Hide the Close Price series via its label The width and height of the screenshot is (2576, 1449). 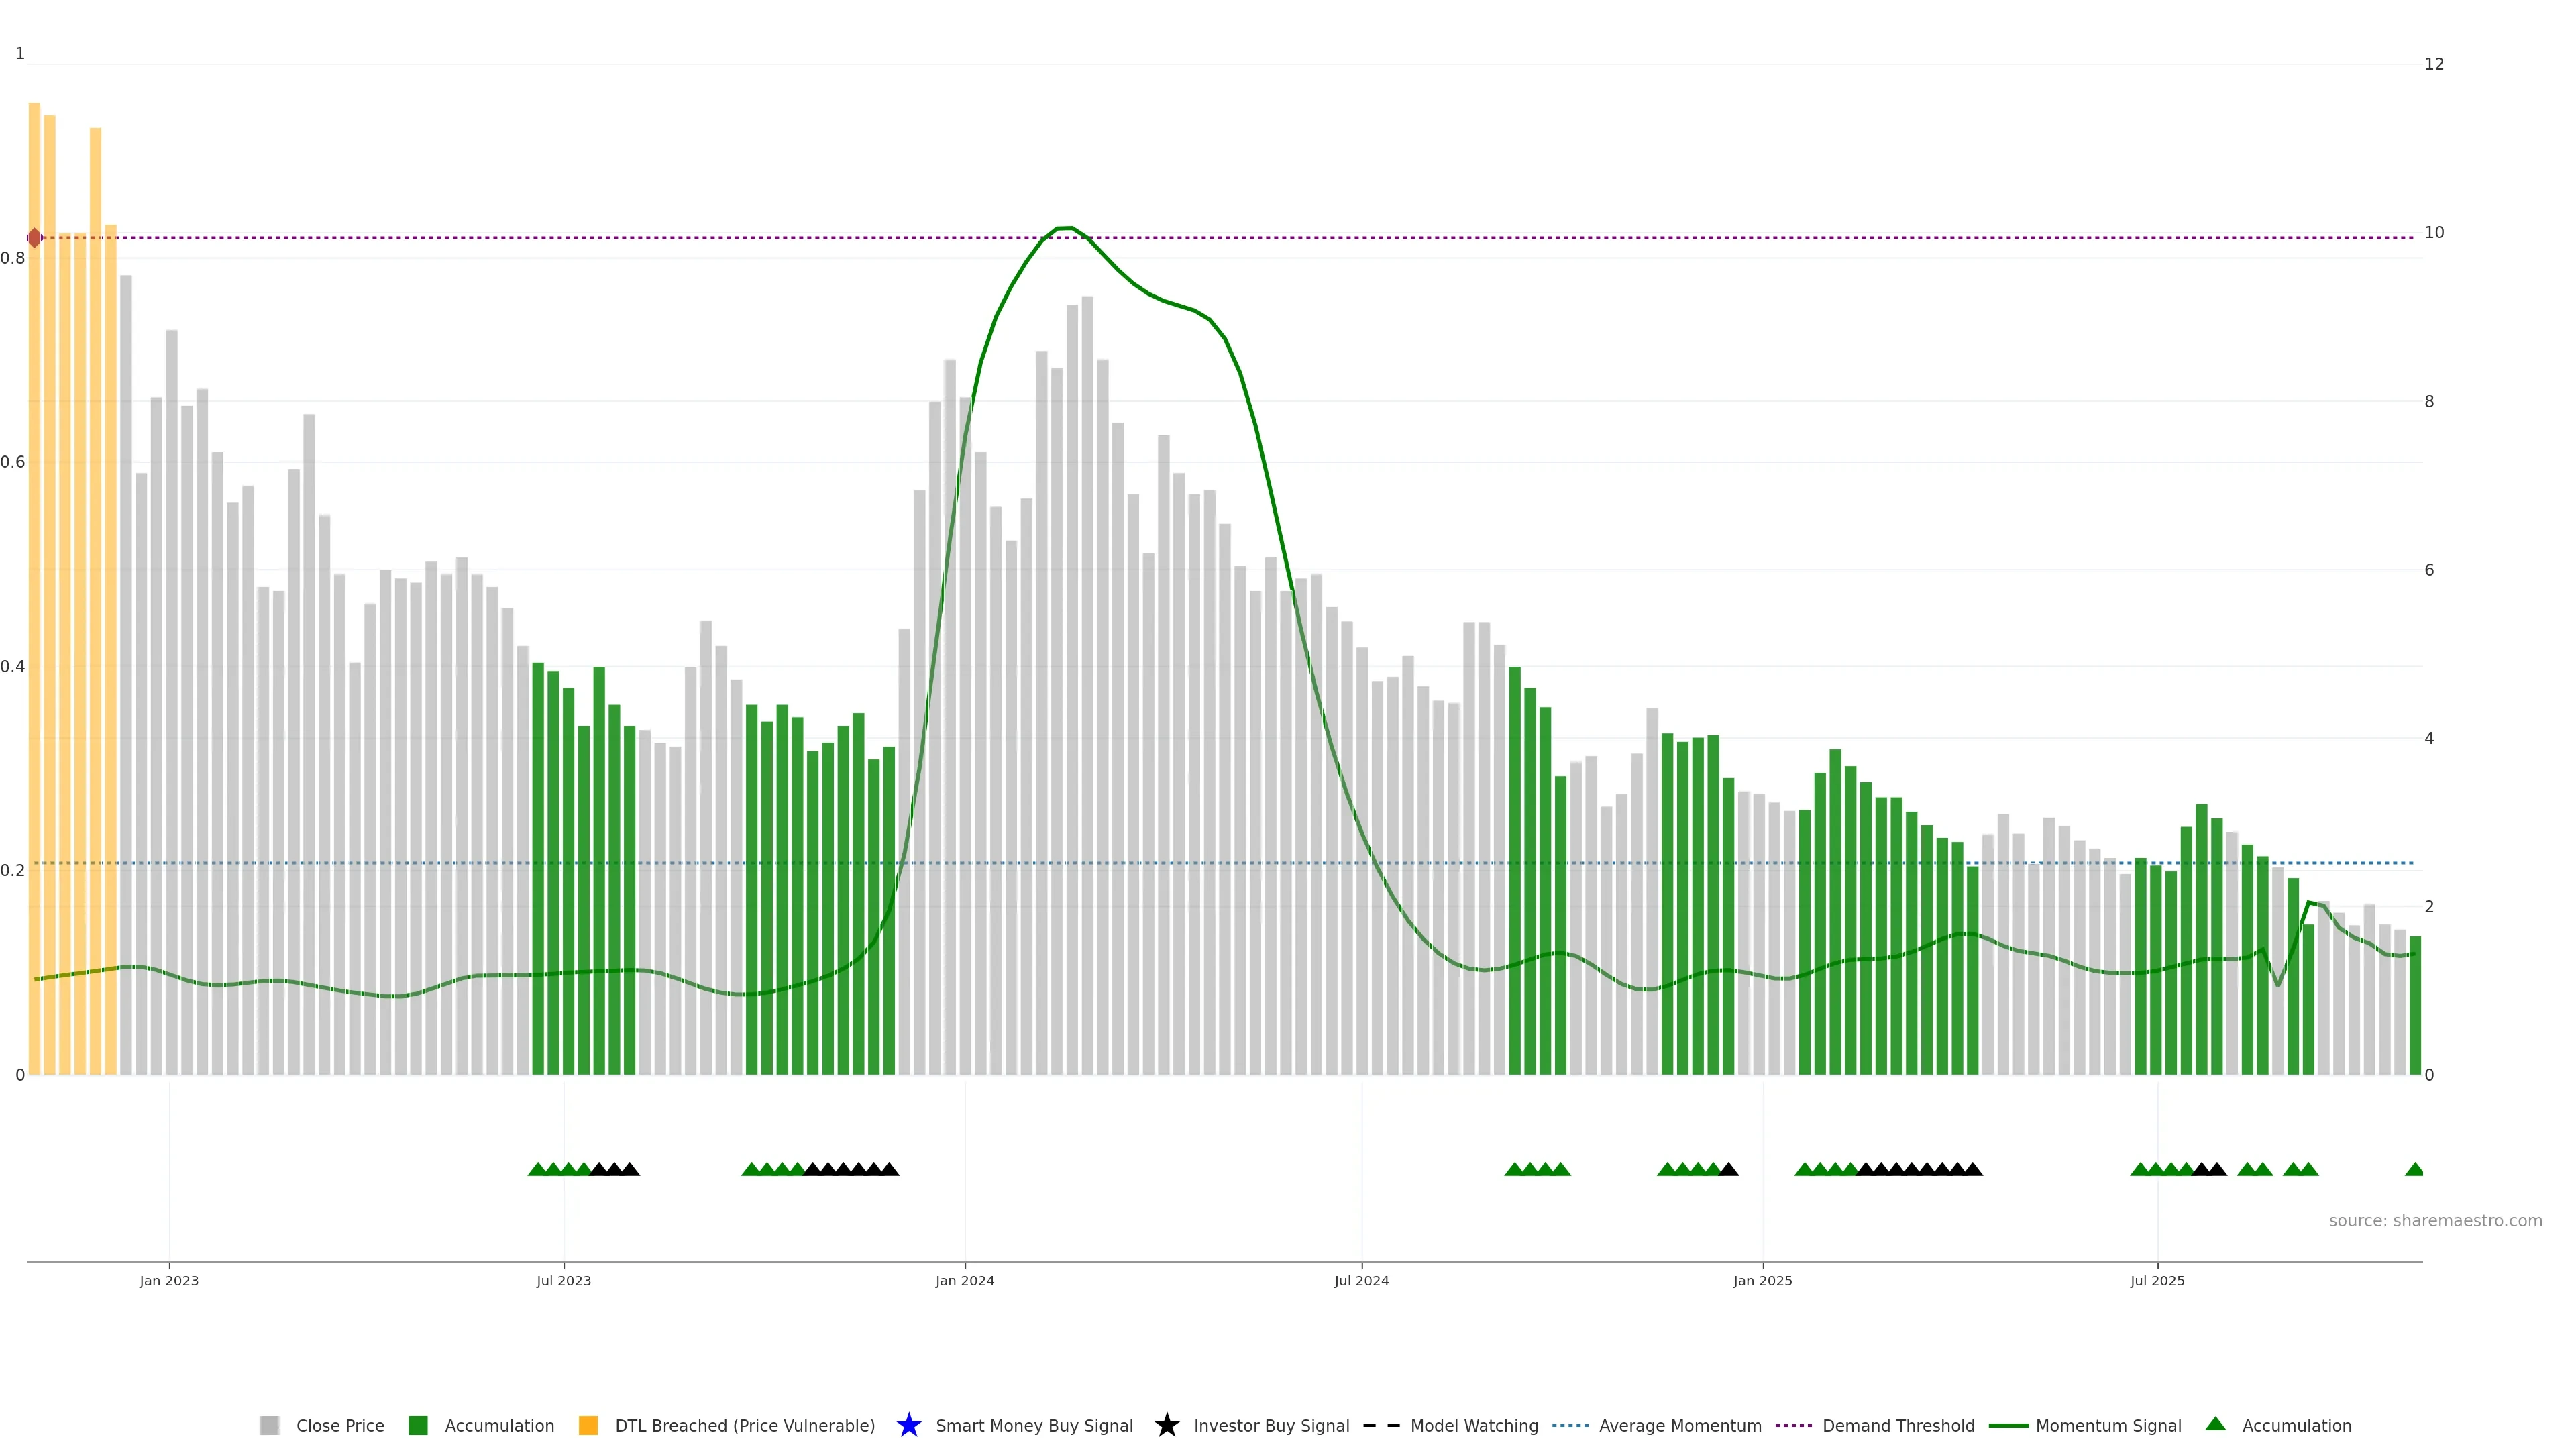coord(340,1425)
